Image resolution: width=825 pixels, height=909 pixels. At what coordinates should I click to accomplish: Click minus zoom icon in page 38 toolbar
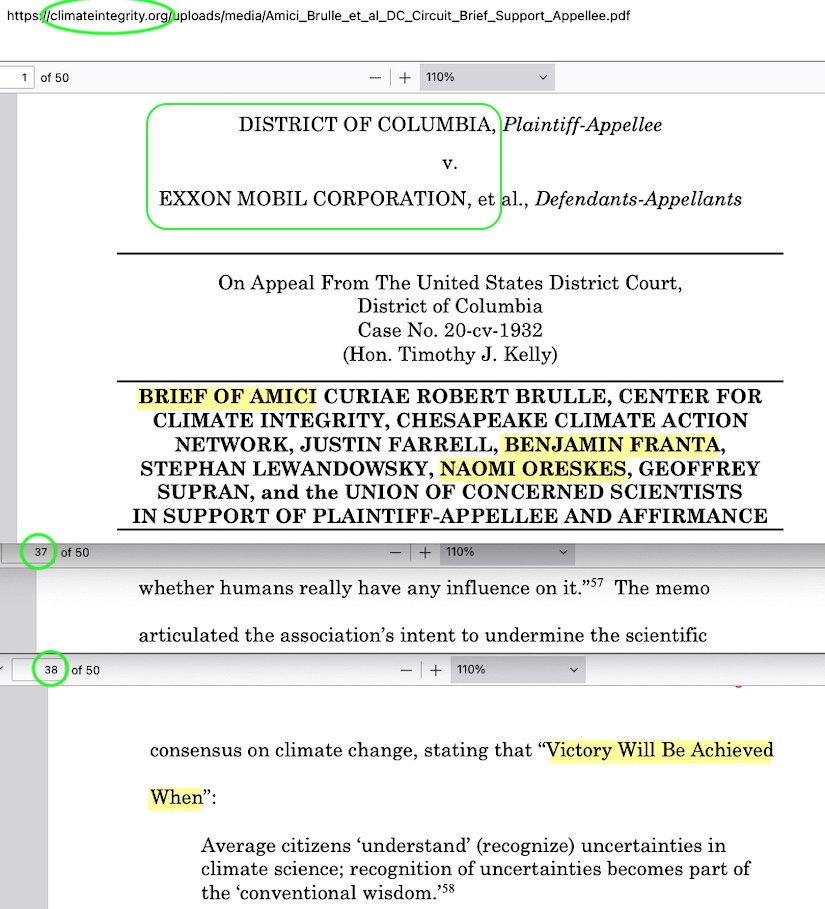(x=406, y=670)
